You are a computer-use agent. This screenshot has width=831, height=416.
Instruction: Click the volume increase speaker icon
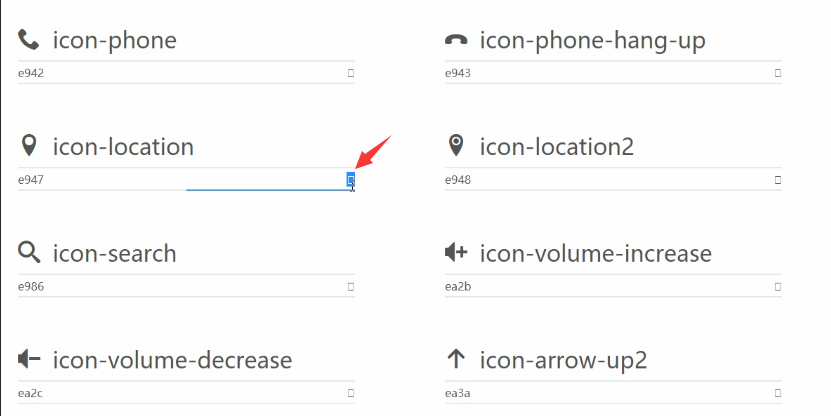point(456,253)
